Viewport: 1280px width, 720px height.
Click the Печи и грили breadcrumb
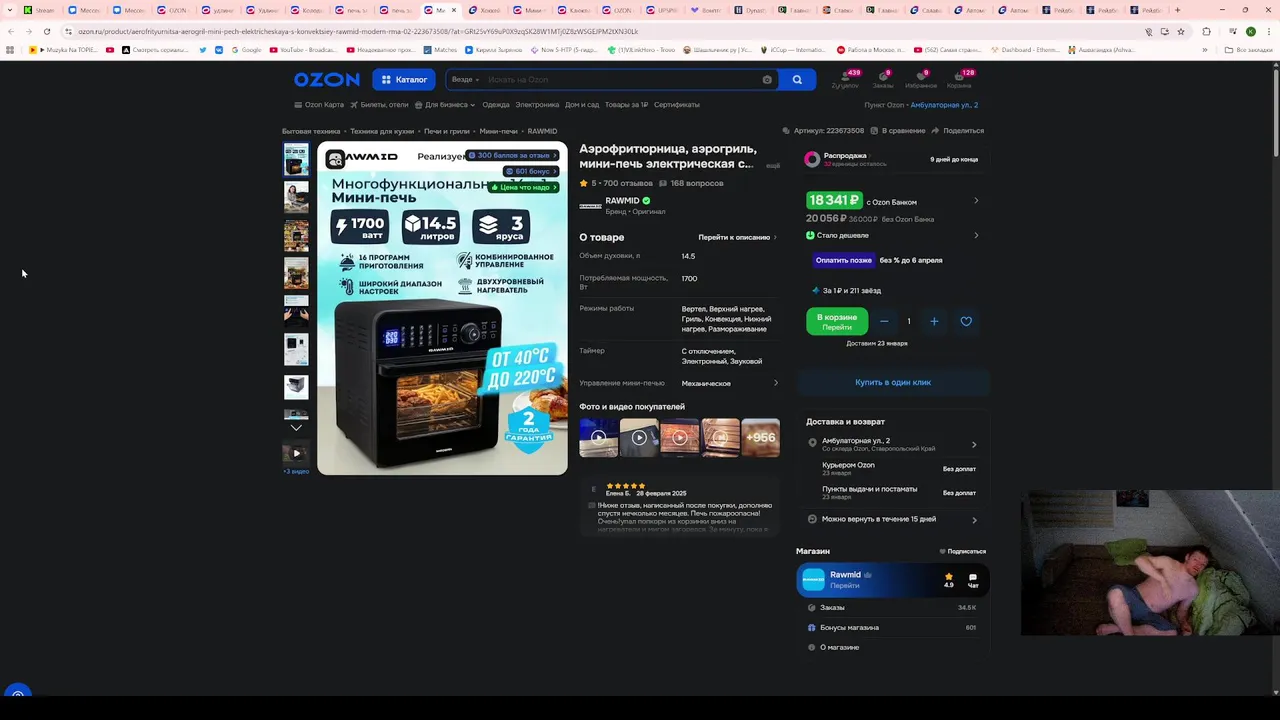447,131
